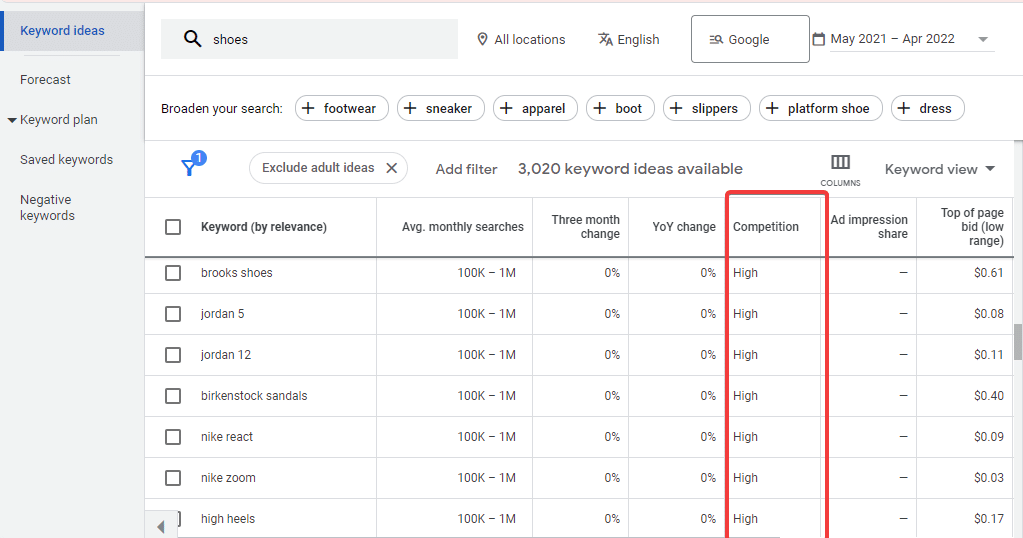Screen dimensions: 1023x538
Task: Select the birkenstock sandals checkbox
Action: click(x=173, y=396)
